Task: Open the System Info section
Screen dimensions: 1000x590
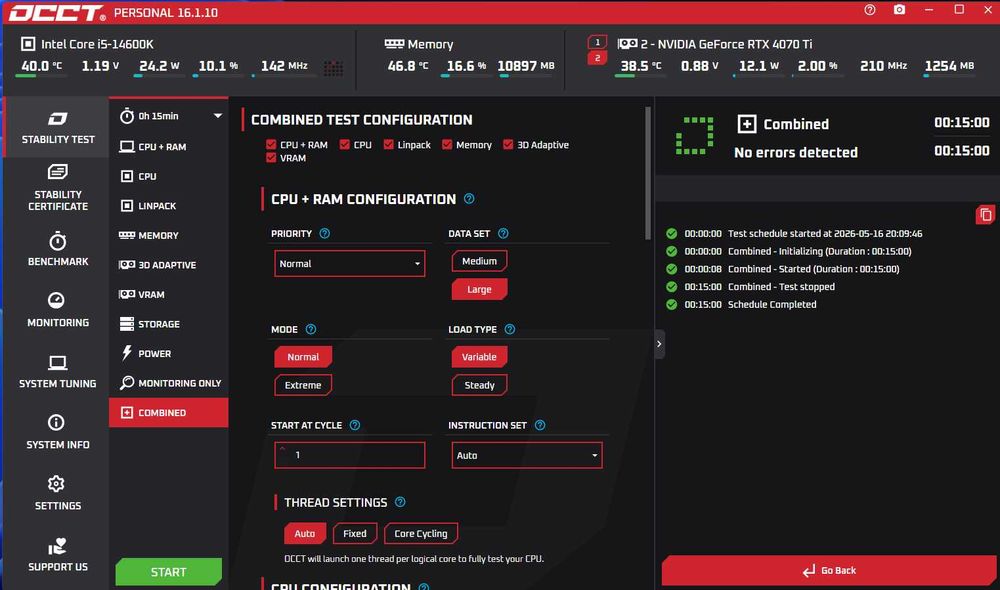Action: [x=57, y=432]
